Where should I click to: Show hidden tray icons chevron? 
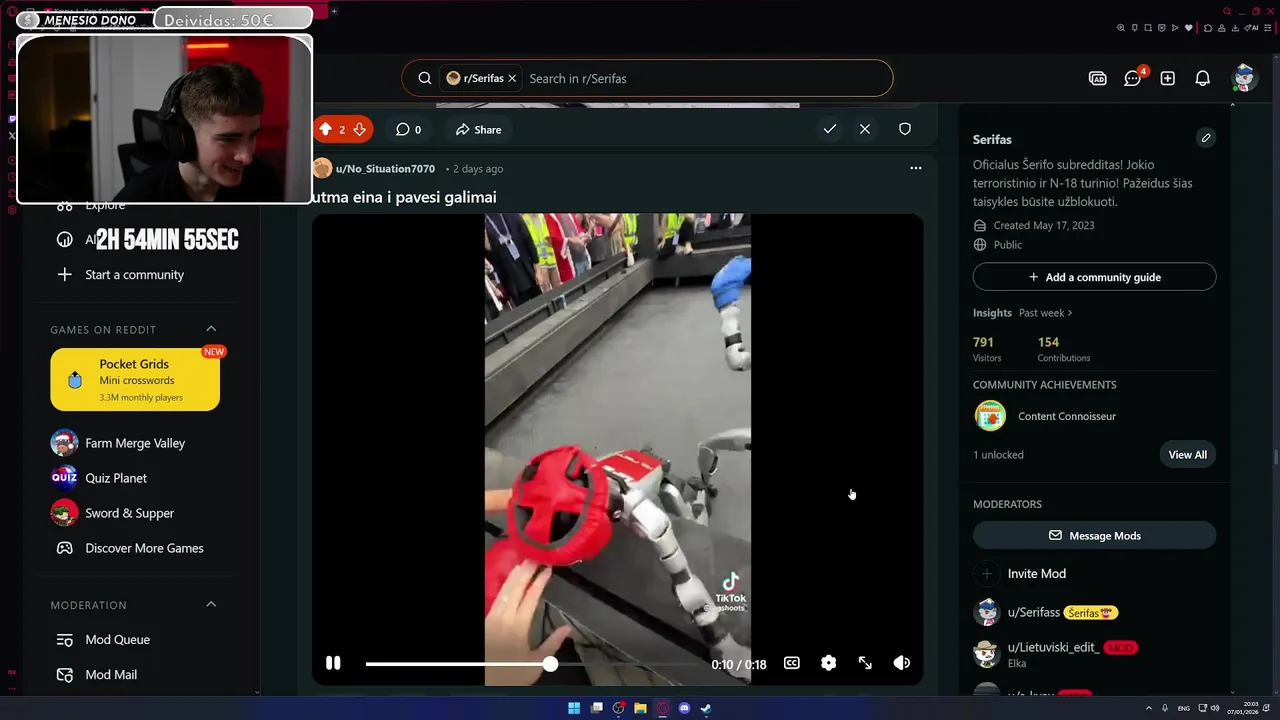[1148, 708]
